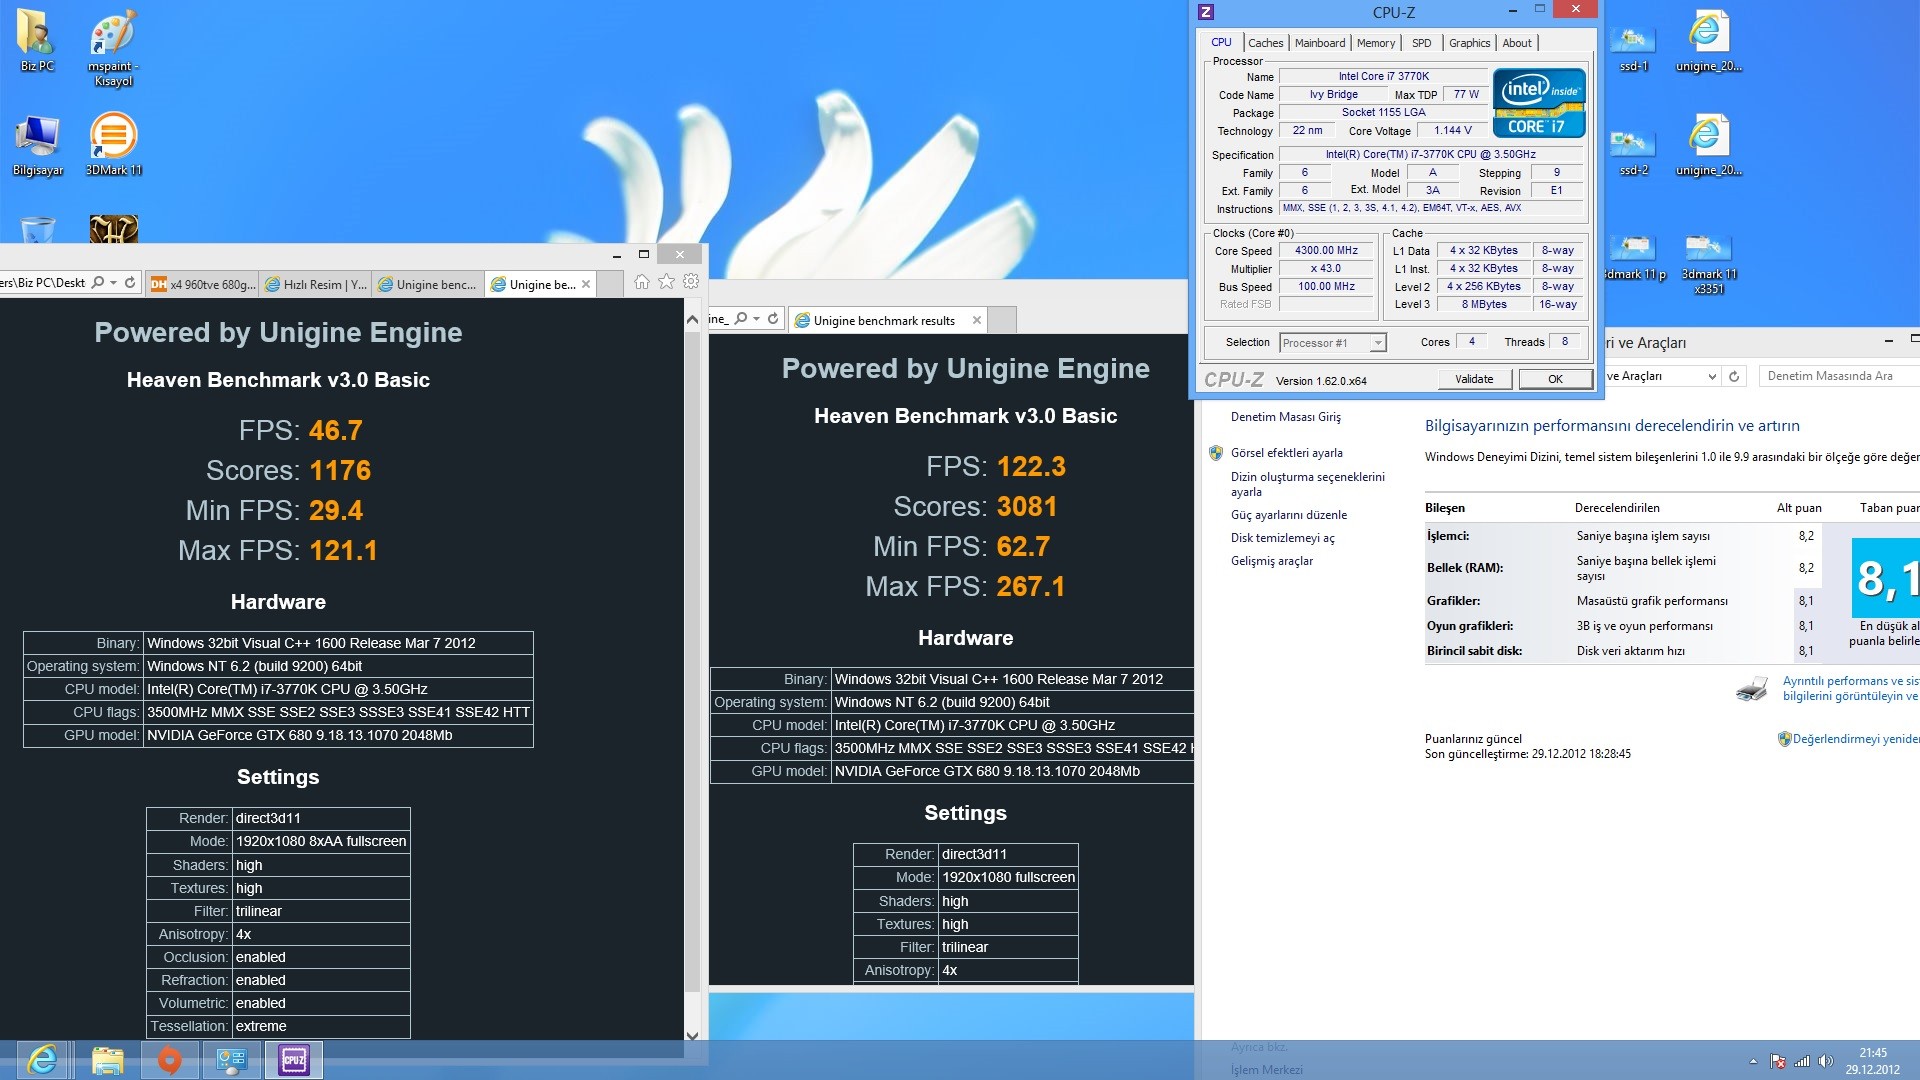This screenshot has width=1920, height=1080.
Task: Switch to the SPD tab in CPU-Z
Action: tap(1421, 43)
